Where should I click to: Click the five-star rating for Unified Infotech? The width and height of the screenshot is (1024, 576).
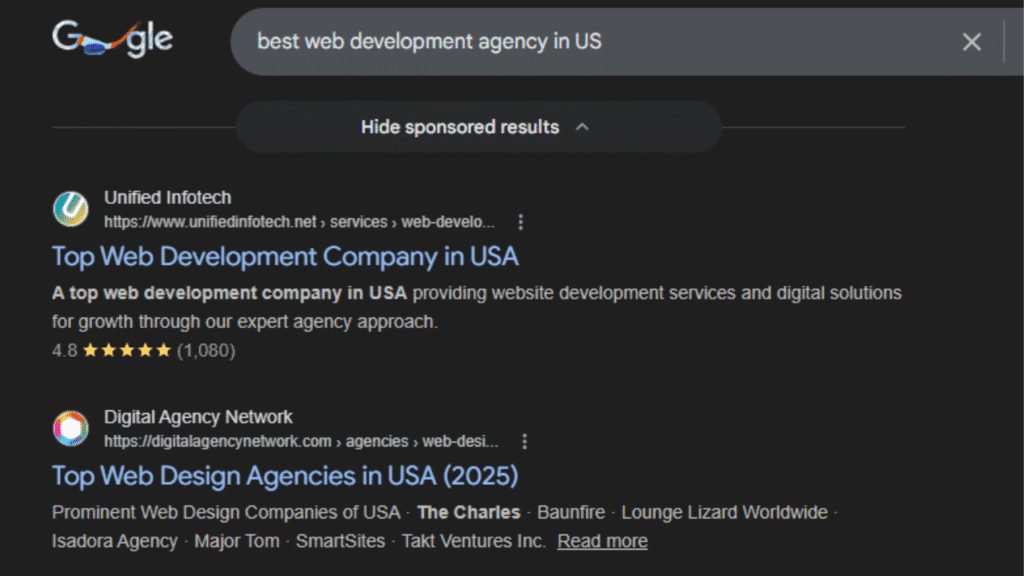pyautogui.click(x=127, y=351)
